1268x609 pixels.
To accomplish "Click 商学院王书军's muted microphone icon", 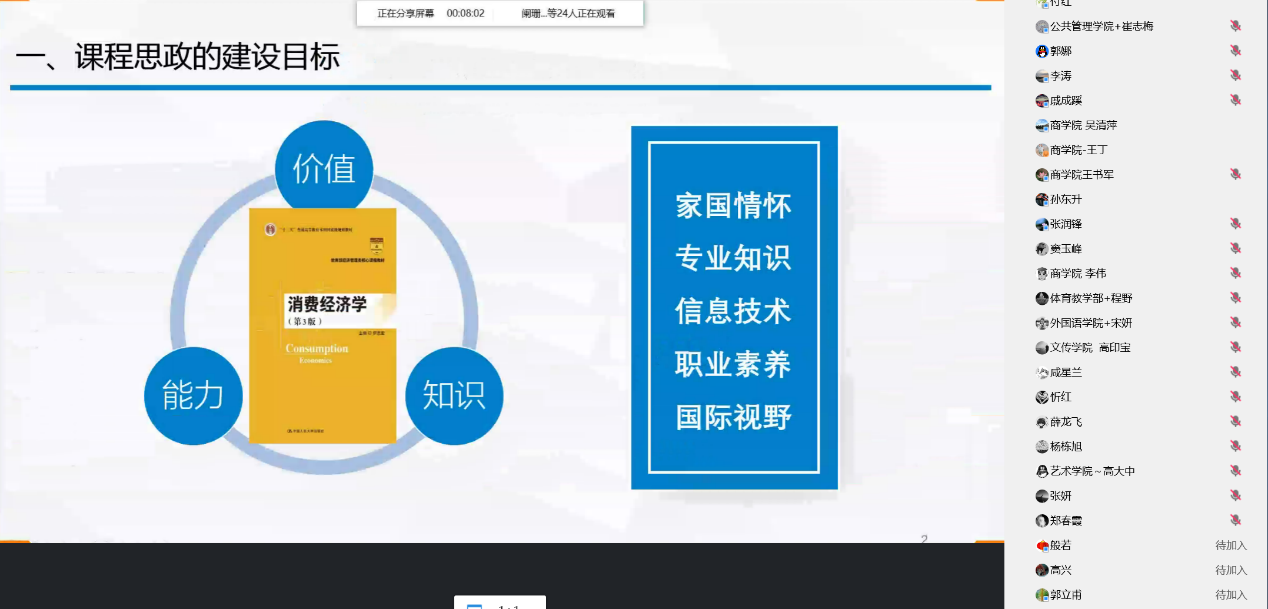I will 1235,174.
